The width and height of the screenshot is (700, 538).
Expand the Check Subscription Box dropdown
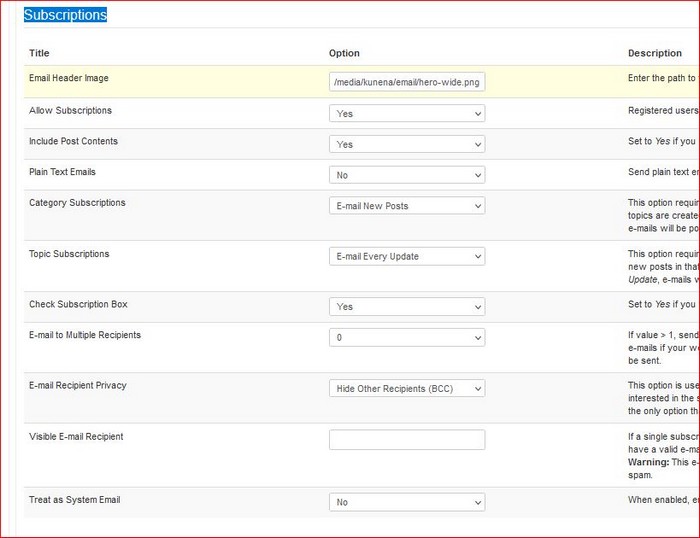click(407, 307)
